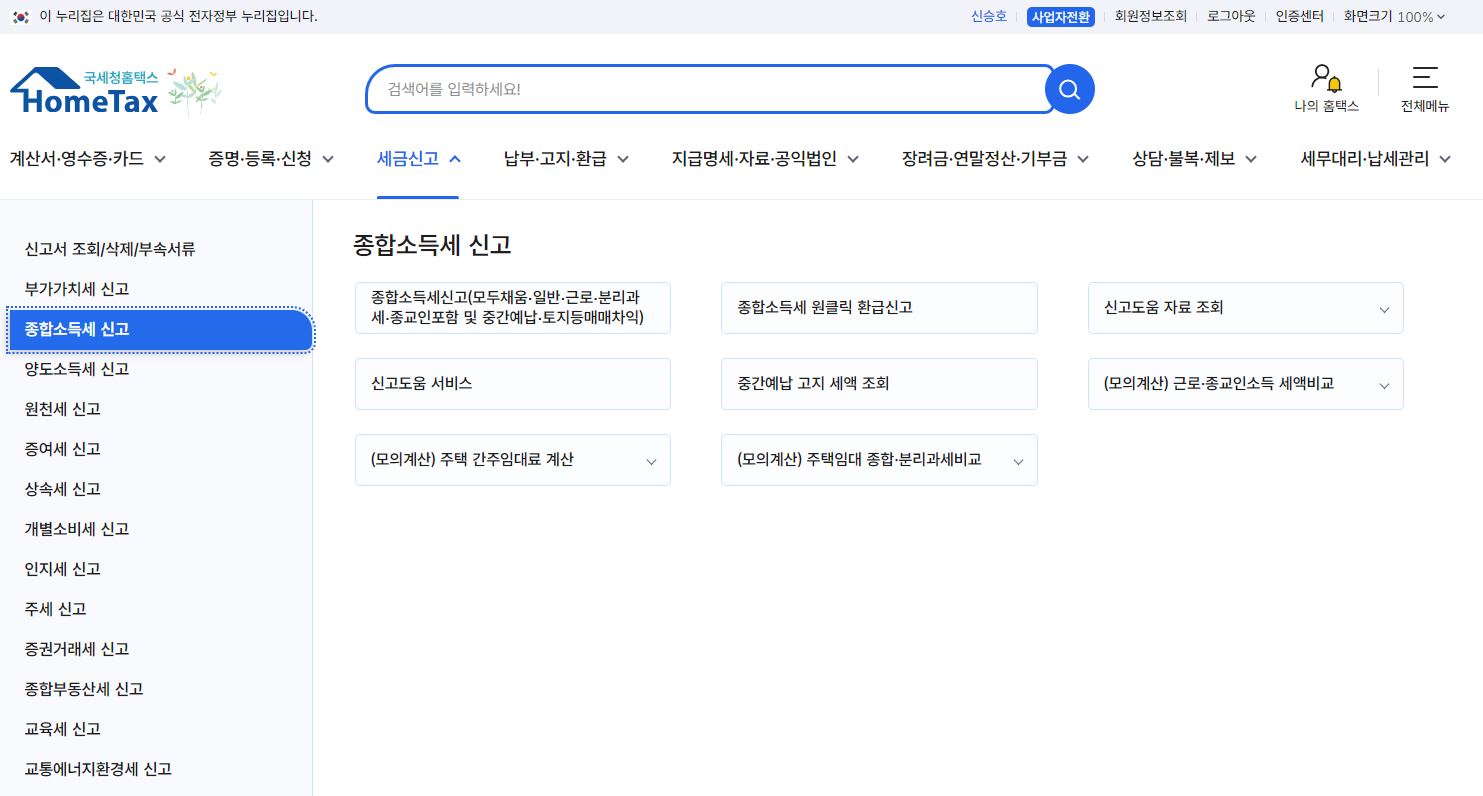
Task: Open 종합소득세 원클릭 환급신고
Action: [x=879, y=308]
